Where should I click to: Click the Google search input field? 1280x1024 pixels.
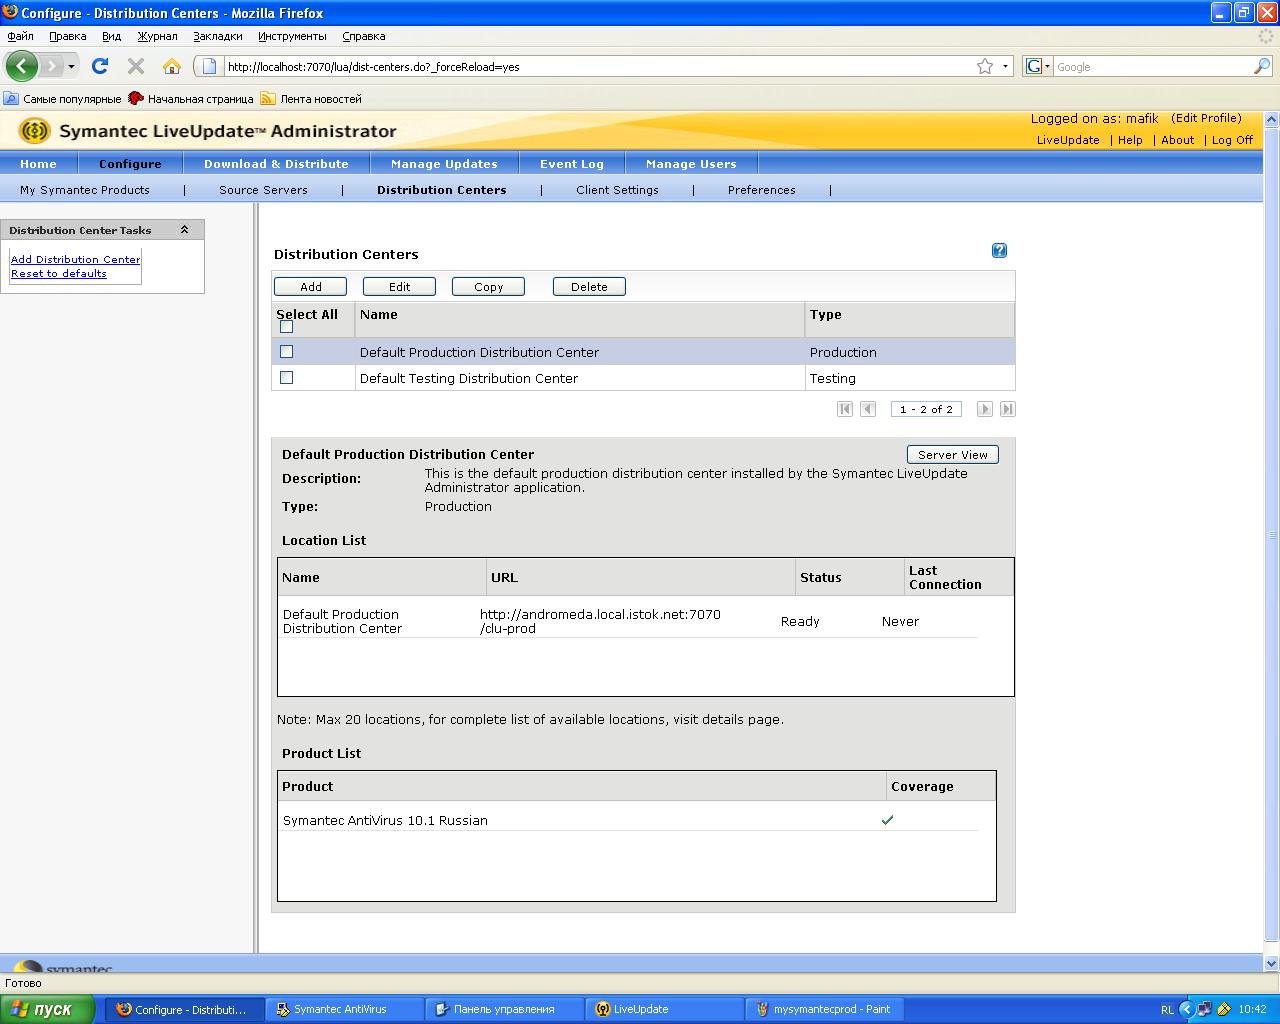pos(1150,67)
